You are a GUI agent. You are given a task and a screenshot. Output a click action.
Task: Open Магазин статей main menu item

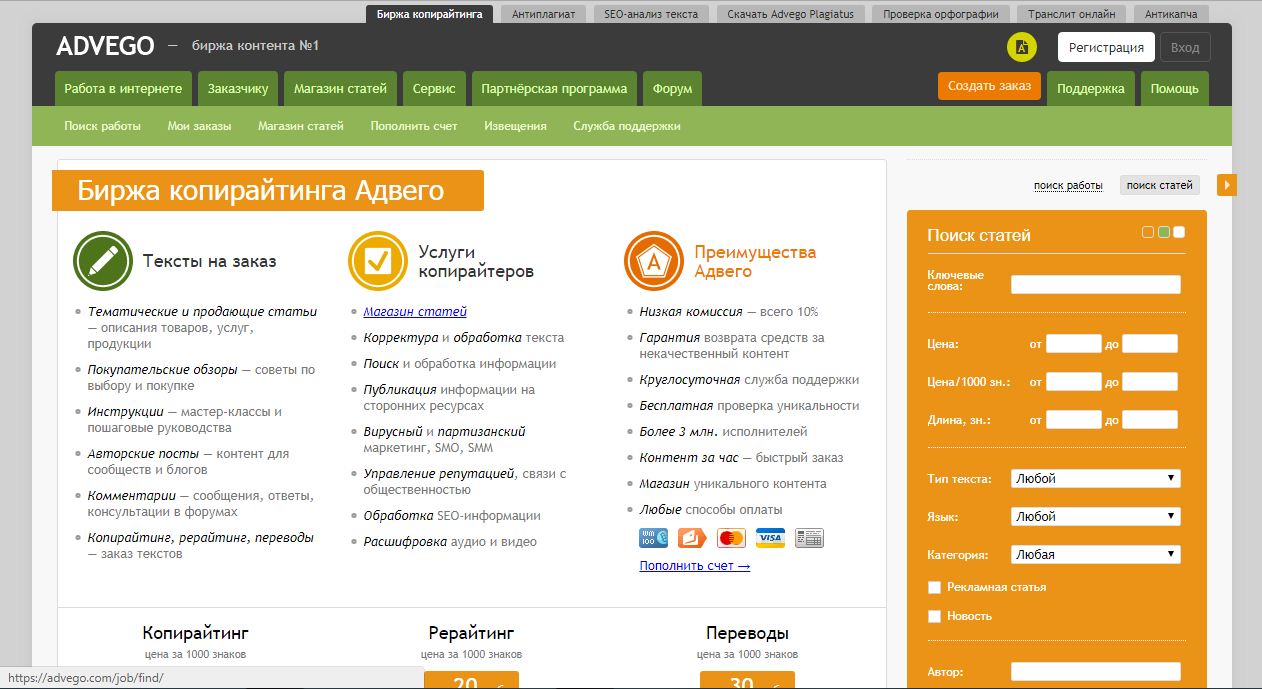(340, 88)
